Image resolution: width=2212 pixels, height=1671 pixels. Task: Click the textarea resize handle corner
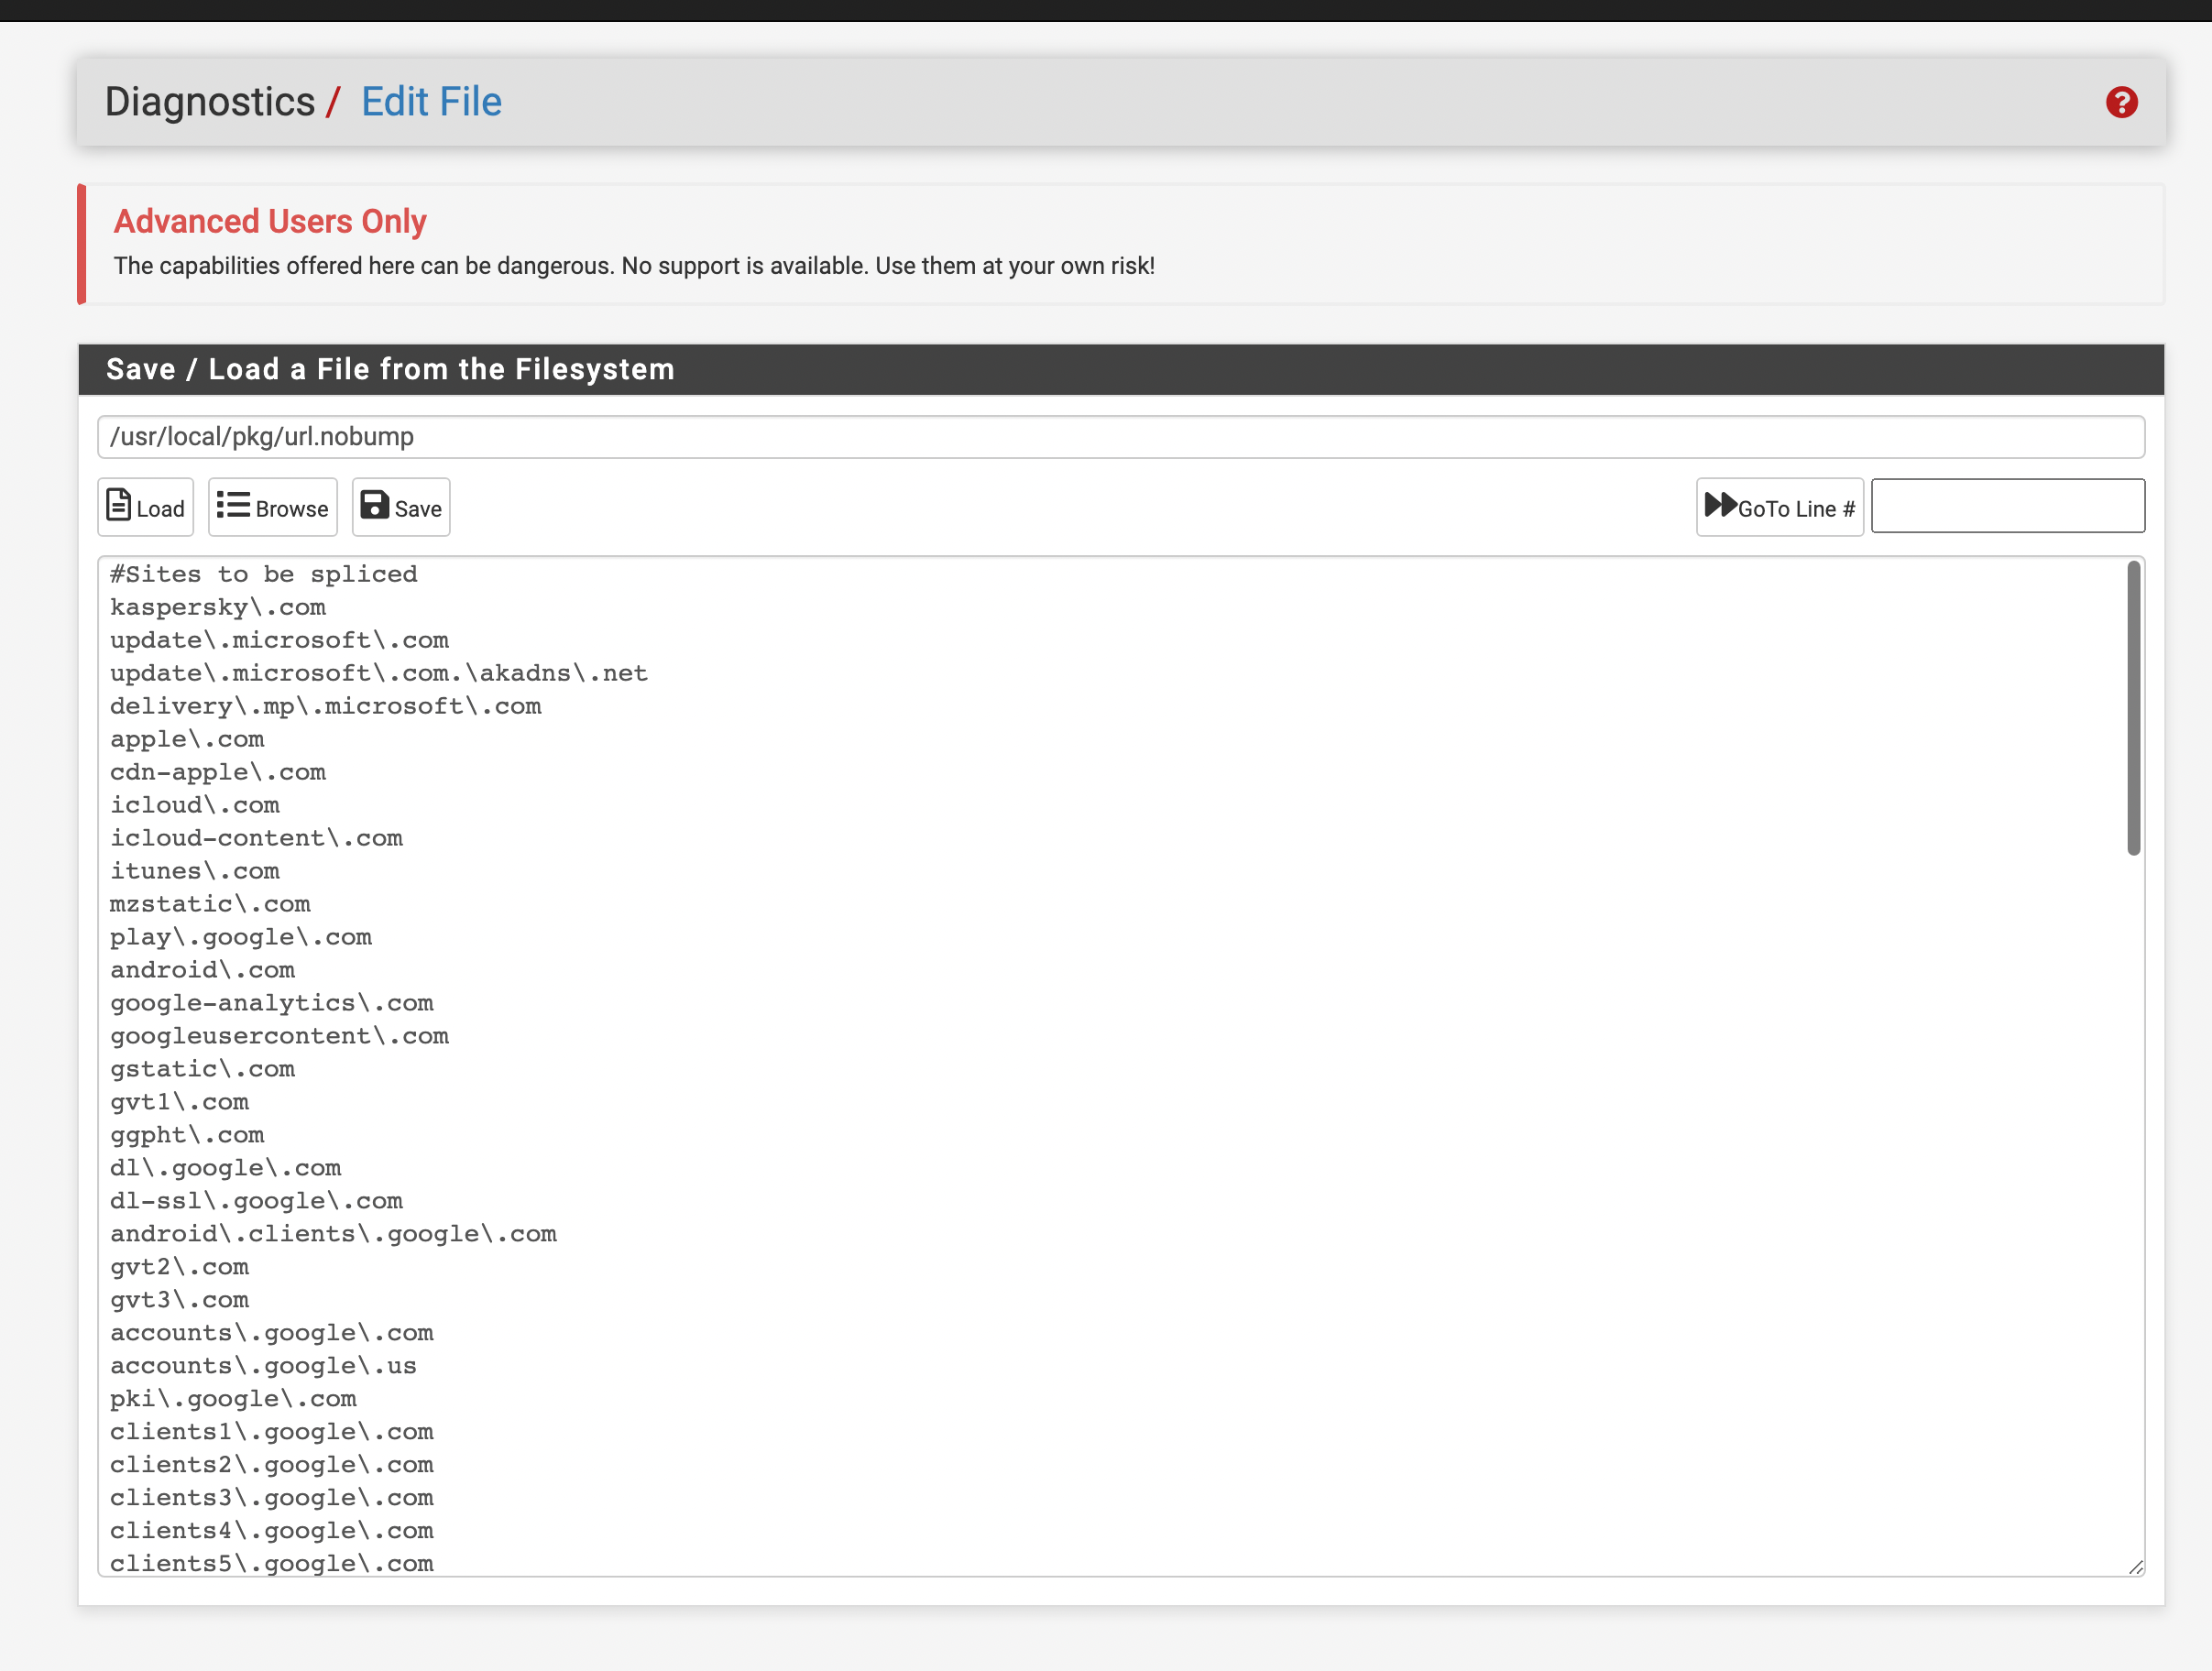2136,1567
